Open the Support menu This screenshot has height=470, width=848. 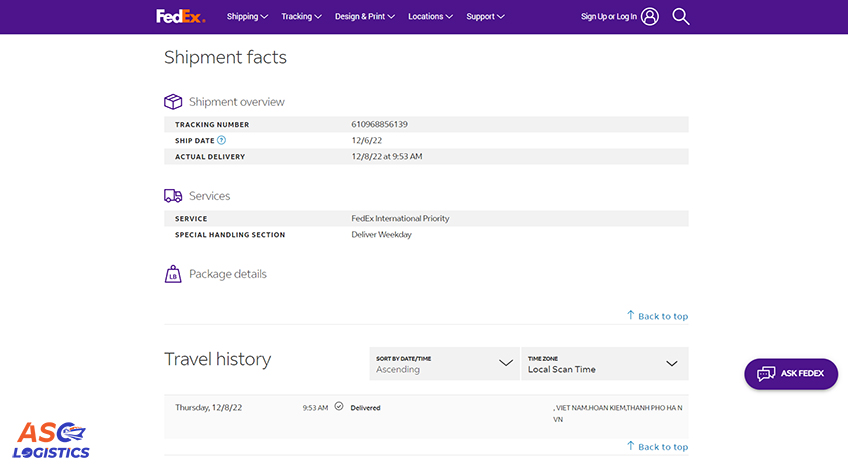pos(485,17)
